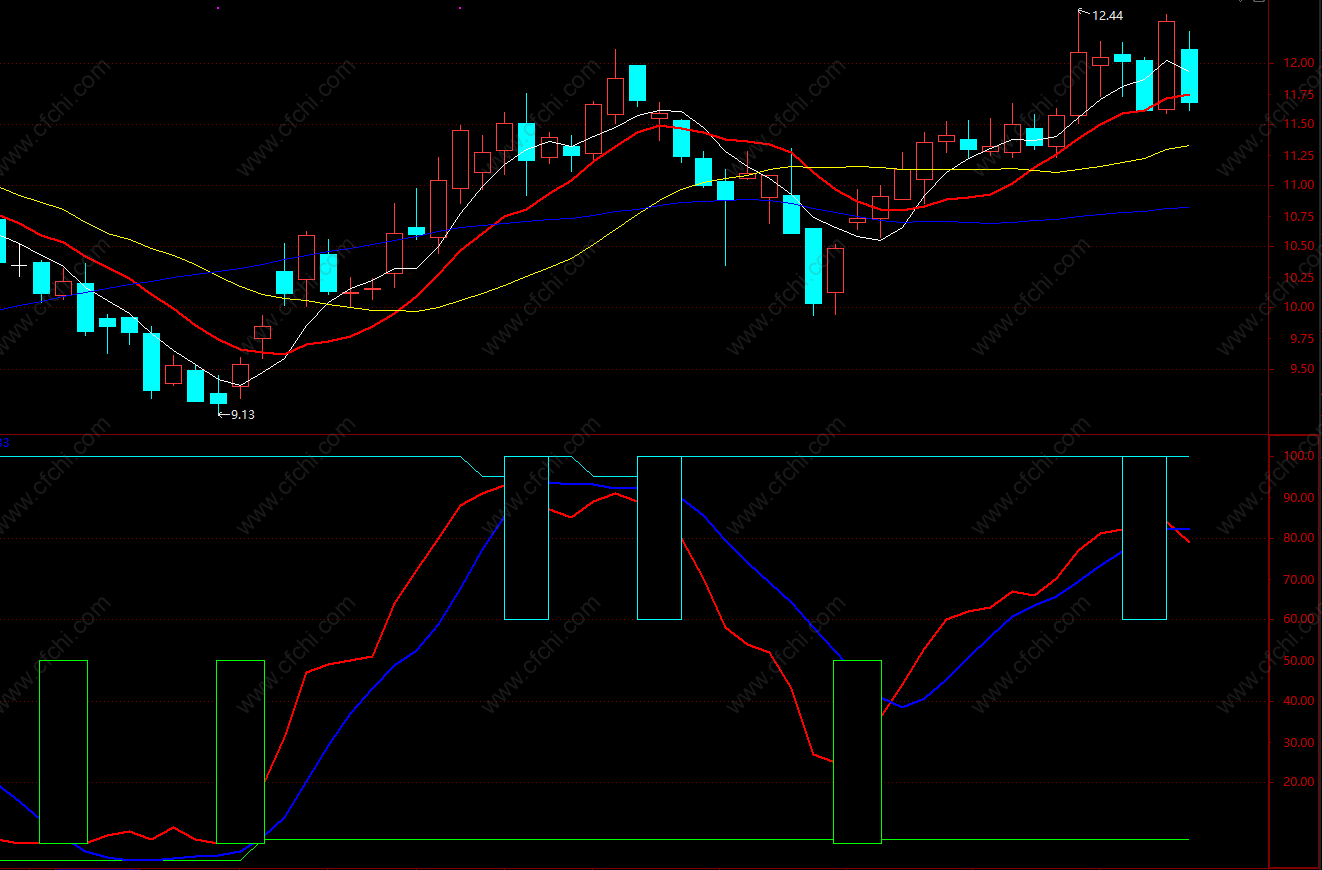
Task: Click the rightmost cyan signal box in indicator panel
Action: 1144,538
